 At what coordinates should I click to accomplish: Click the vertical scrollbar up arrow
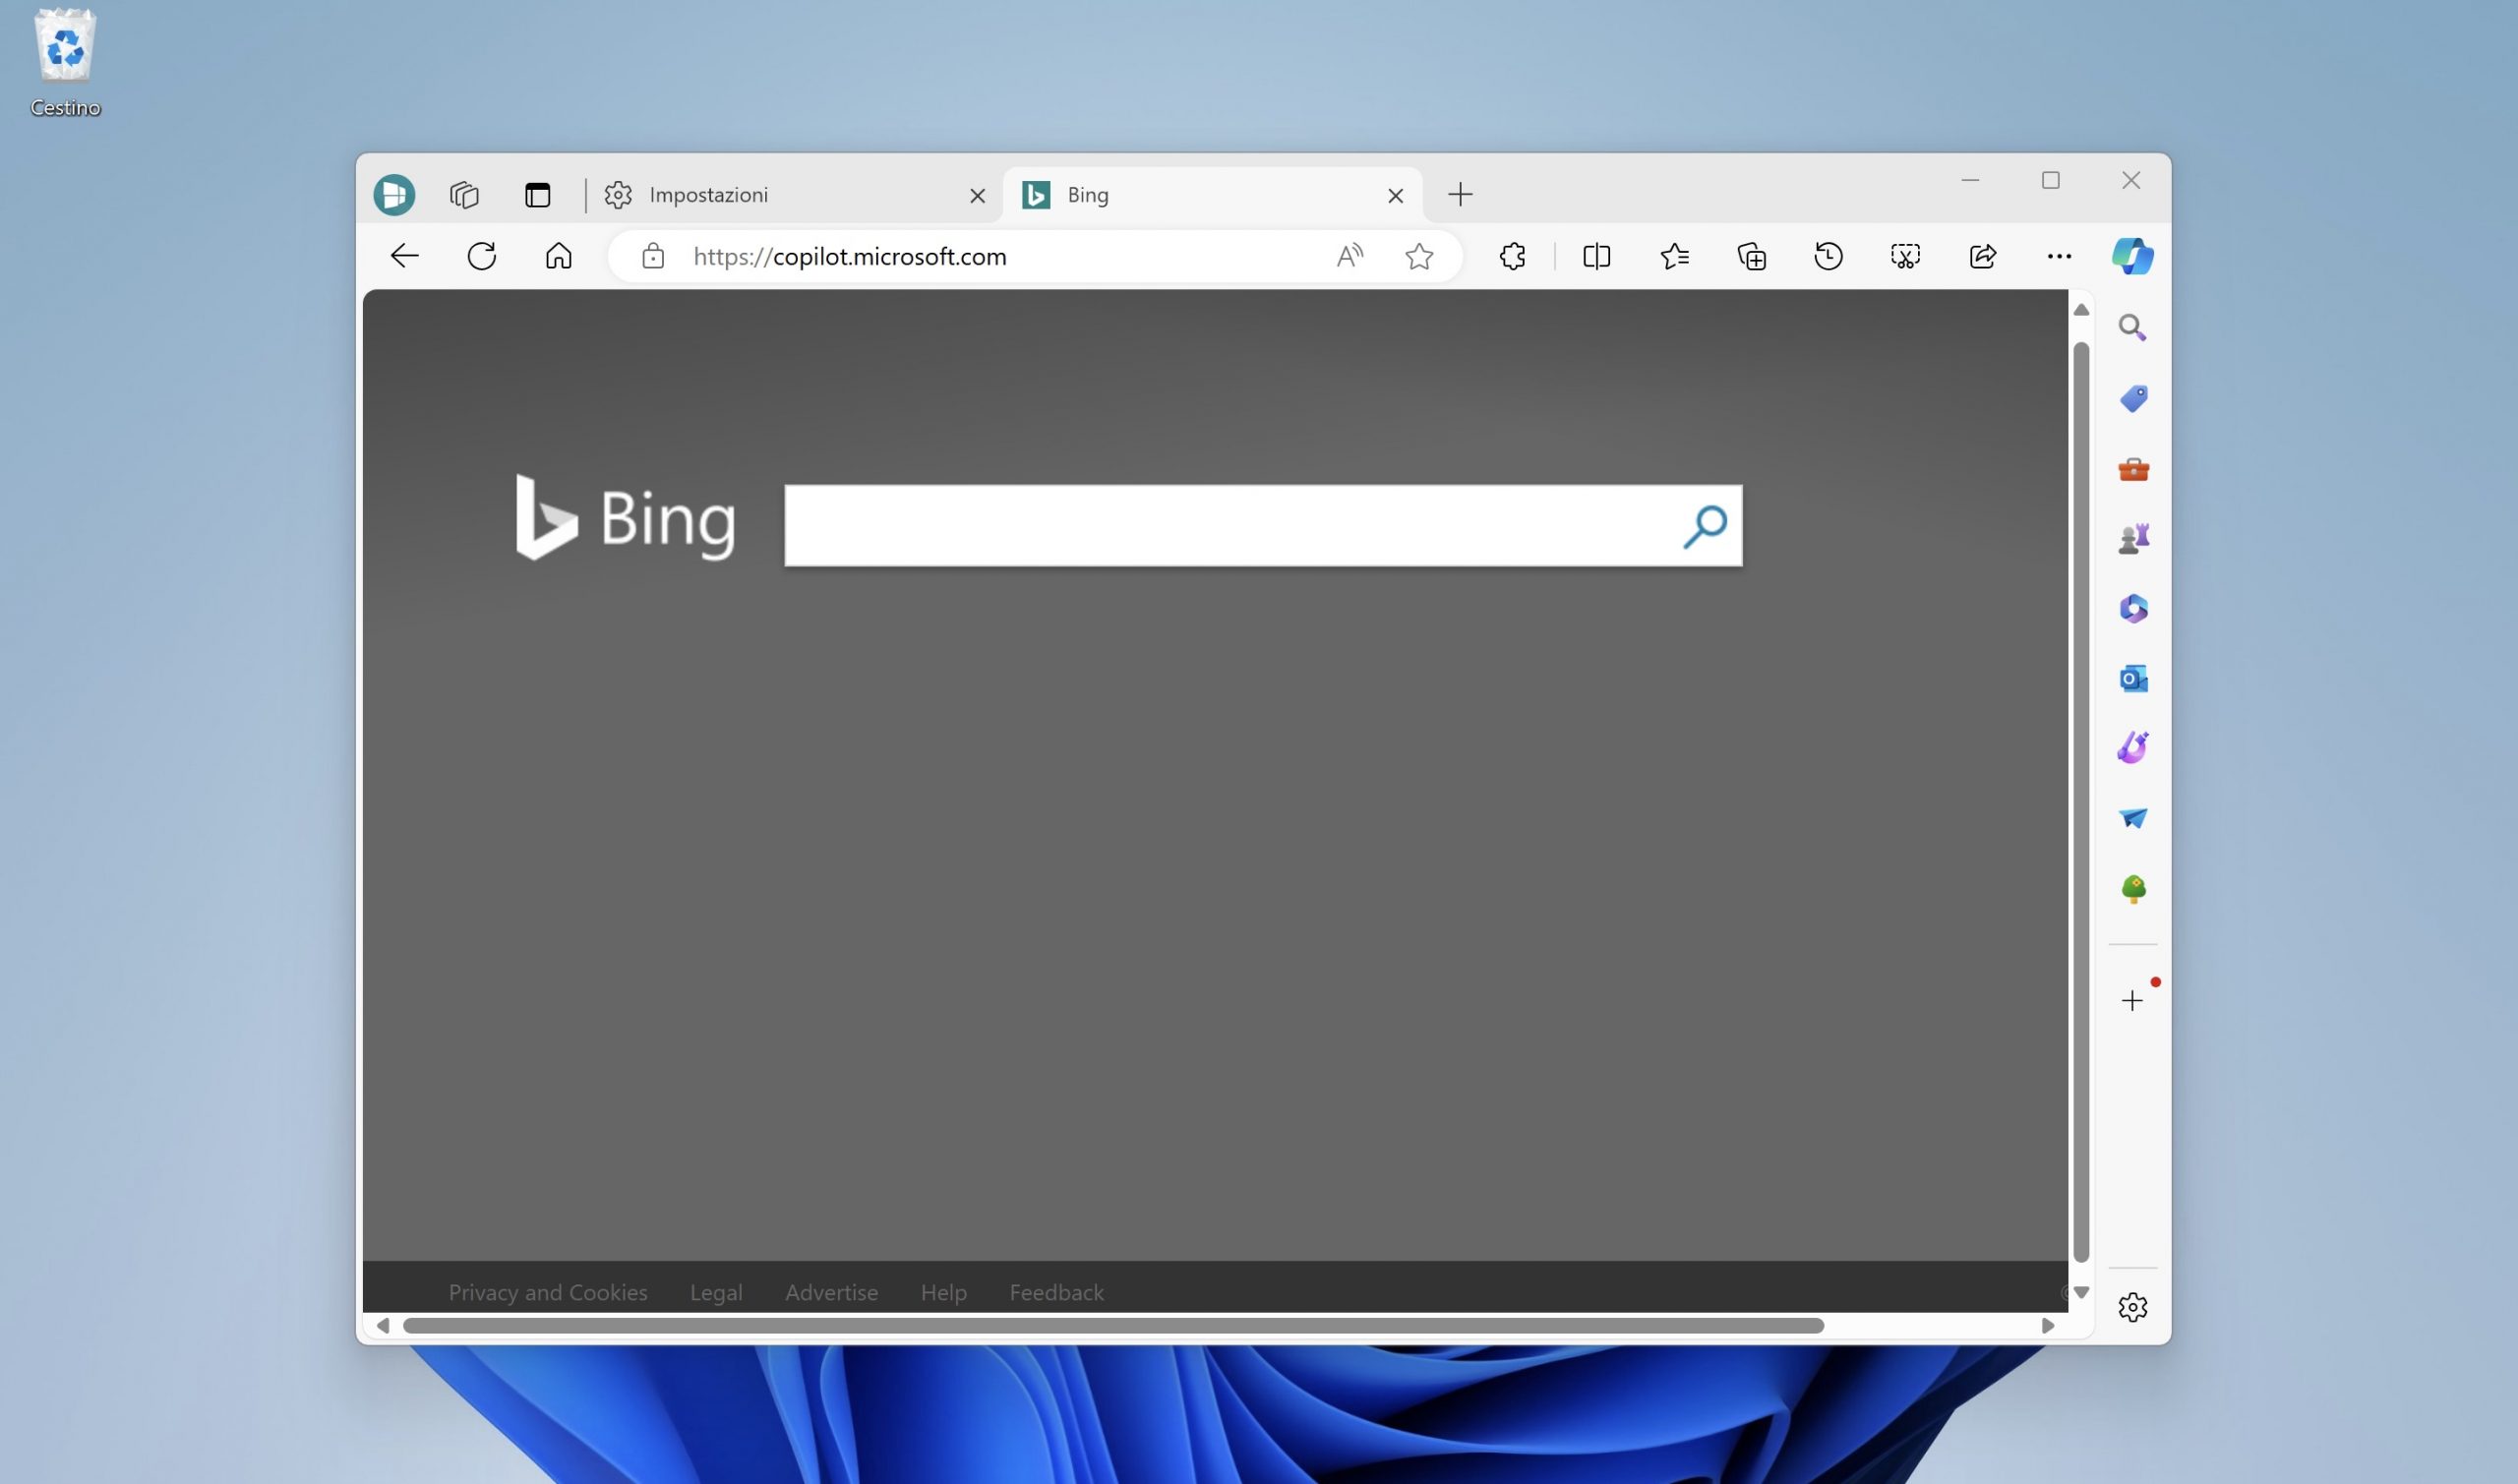2081,310
